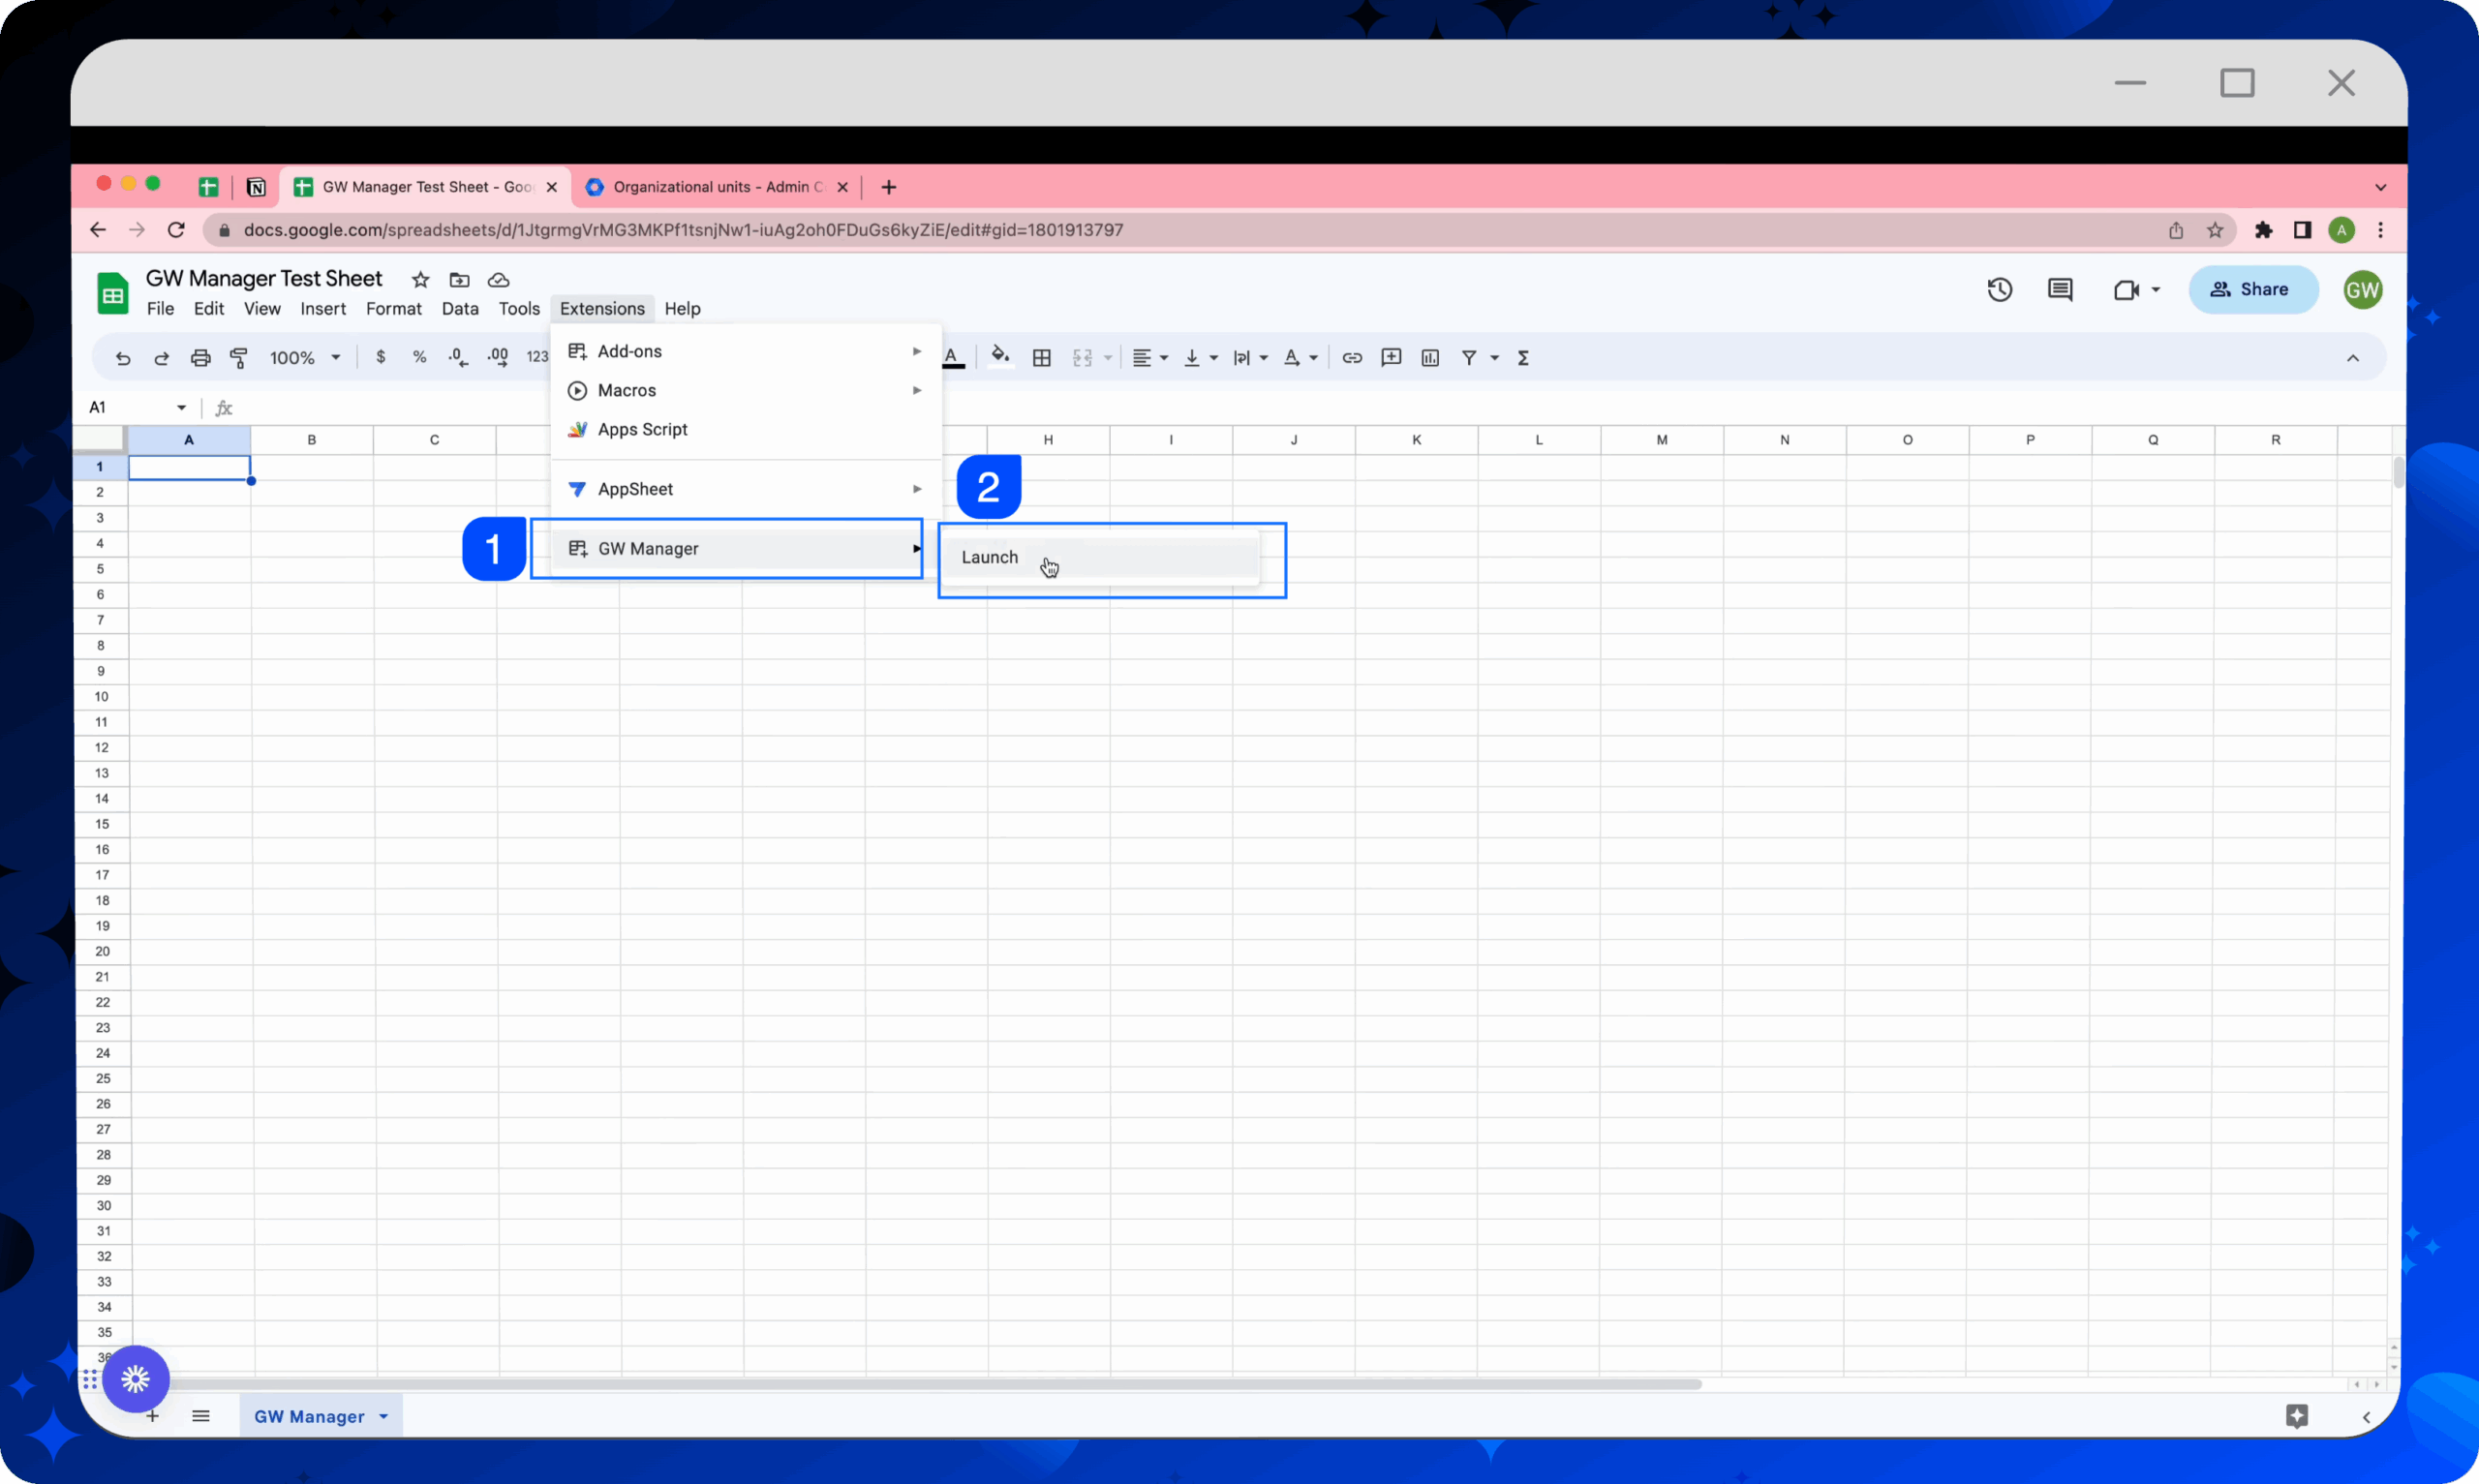Click the fill color paint bucket
The width and height of the screenshot is (2479, 1484).
[1000, 357]
